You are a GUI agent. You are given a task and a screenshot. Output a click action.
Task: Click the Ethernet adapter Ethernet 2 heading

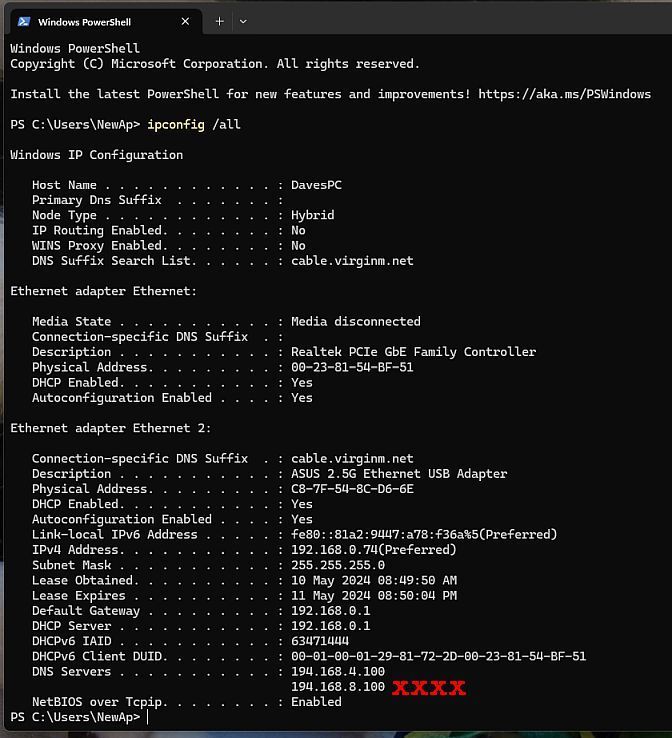(x=111, y=428)
